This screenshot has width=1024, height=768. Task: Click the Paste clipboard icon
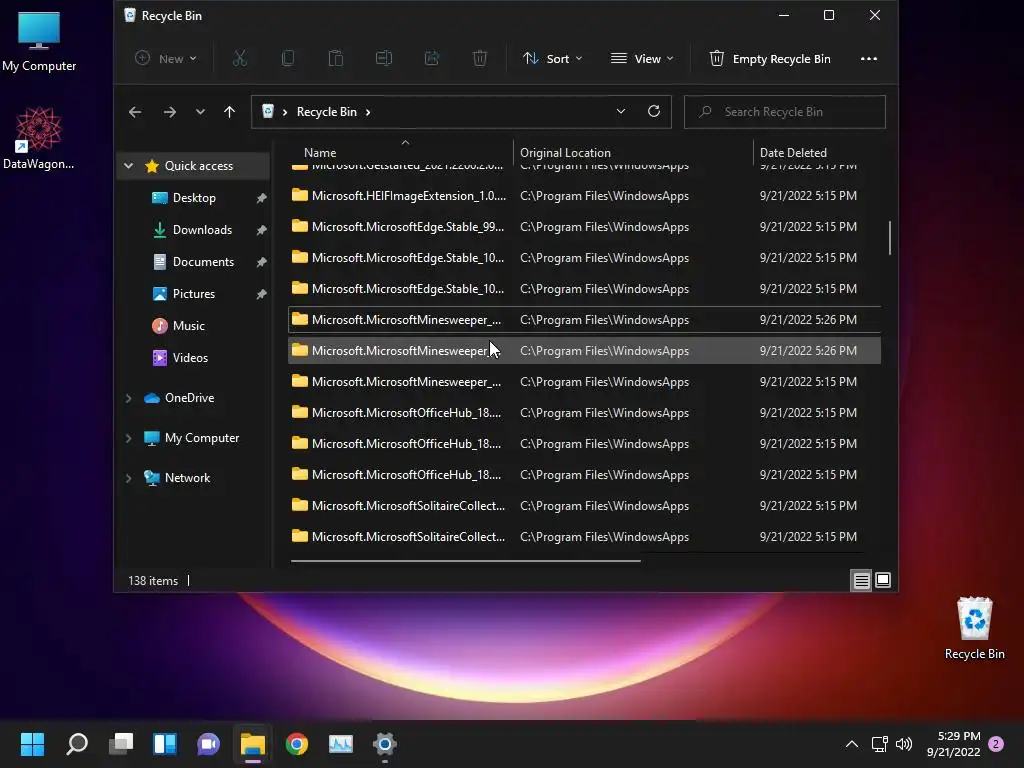click(x=336, y=59)
